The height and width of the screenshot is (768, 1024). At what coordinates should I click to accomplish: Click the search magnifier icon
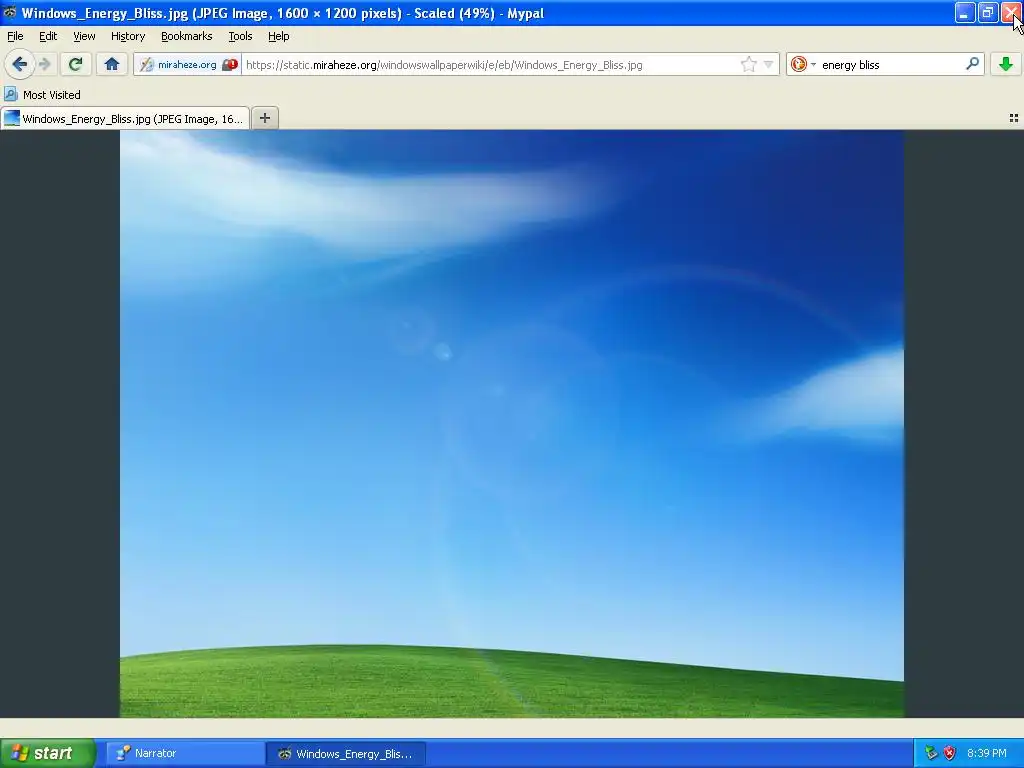click(972, 64)
